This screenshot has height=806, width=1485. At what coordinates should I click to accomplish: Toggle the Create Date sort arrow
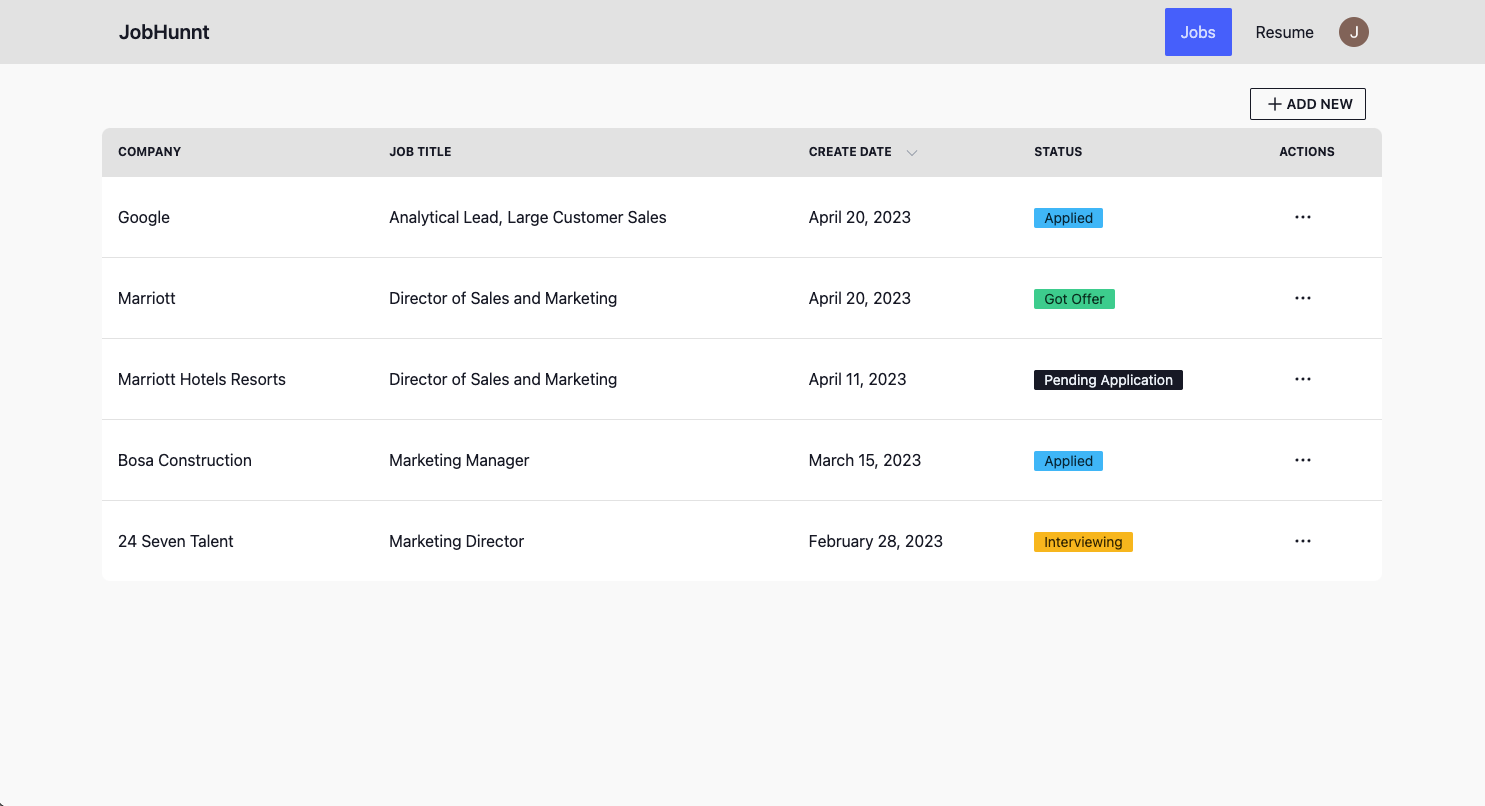point(911,153)
